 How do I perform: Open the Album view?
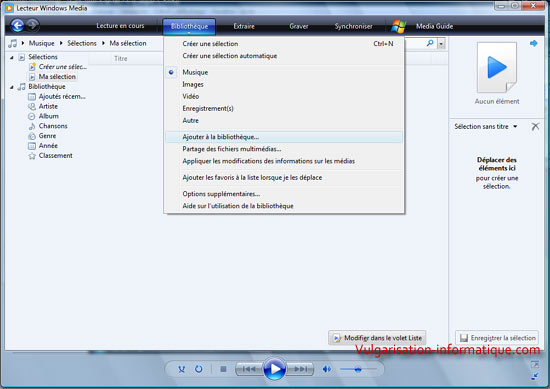point(48,116)
